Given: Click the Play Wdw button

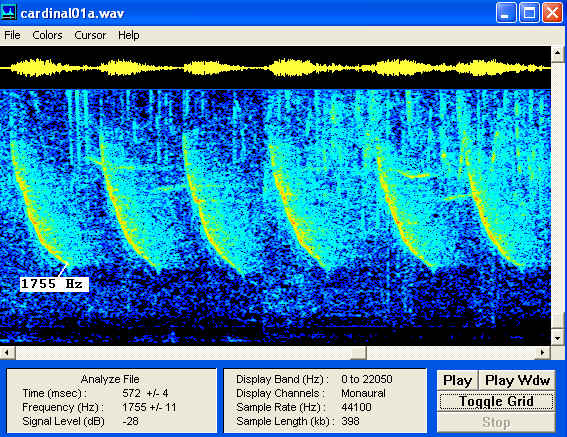Looking at the screenshot, I should click(517, 381).
